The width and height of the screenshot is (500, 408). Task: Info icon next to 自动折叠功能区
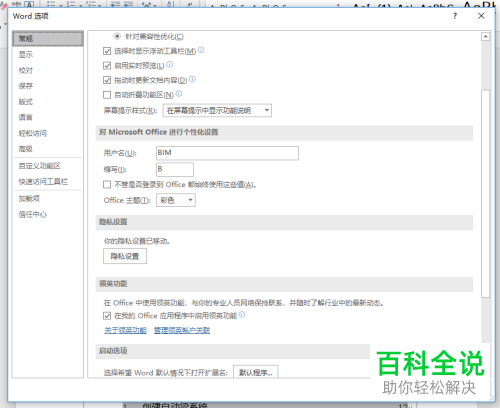click(179, 94)
